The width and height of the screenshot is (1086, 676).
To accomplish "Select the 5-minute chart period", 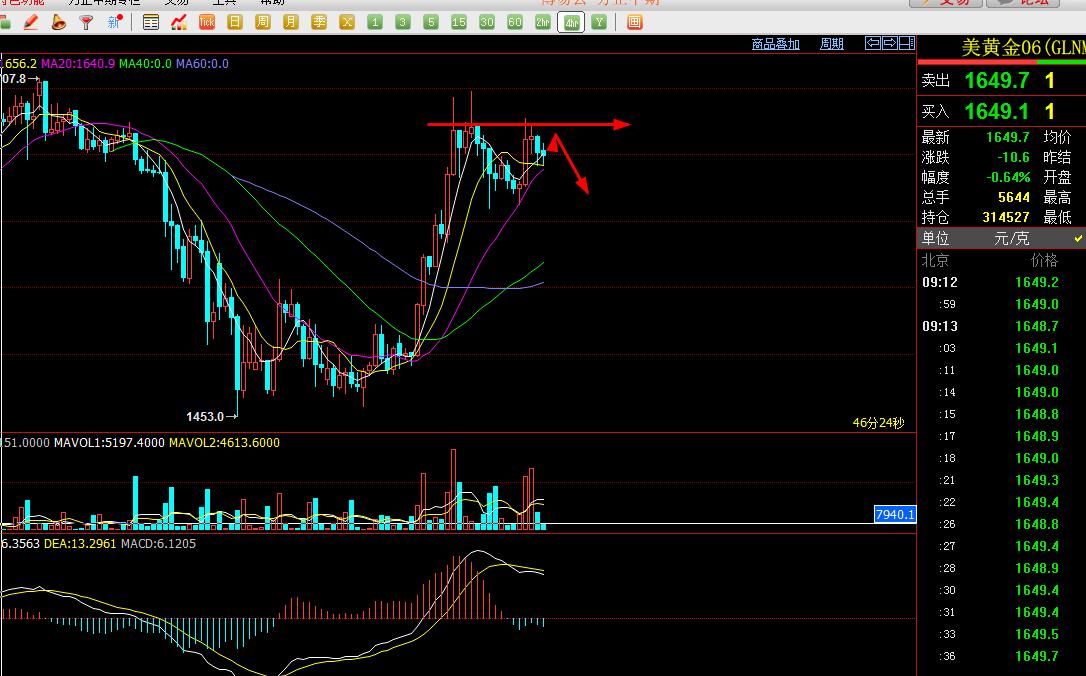I will click(431, 22).
